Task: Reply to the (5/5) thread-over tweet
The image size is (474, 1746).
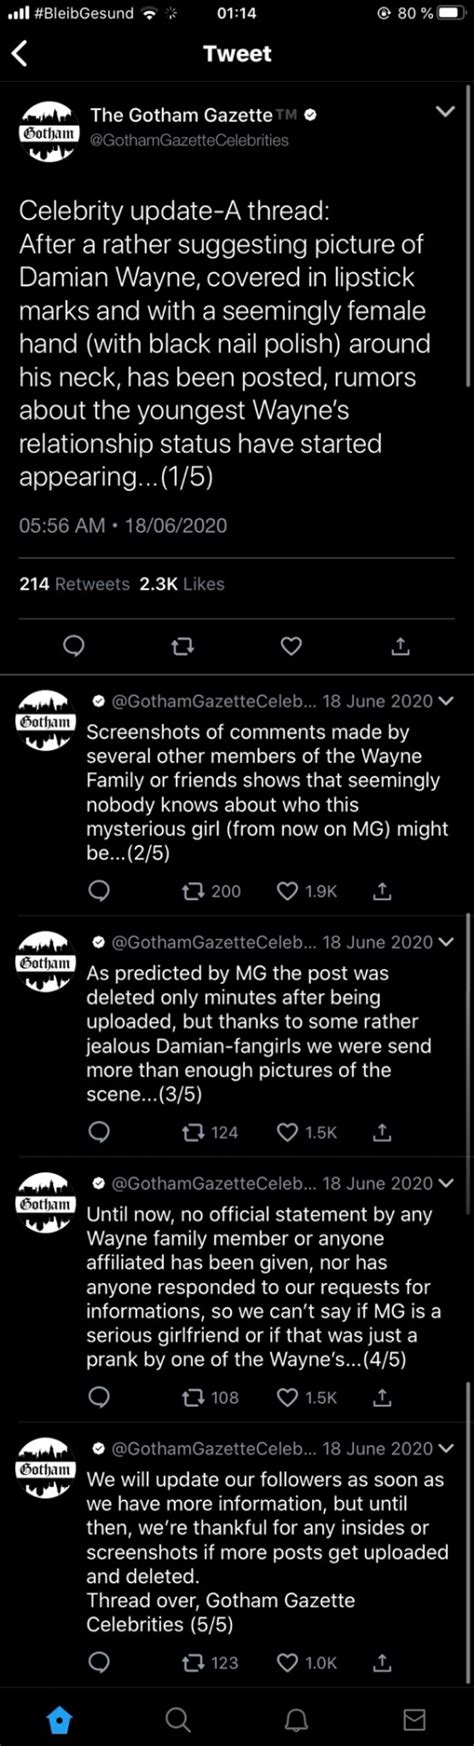Action: (98, 1662)
